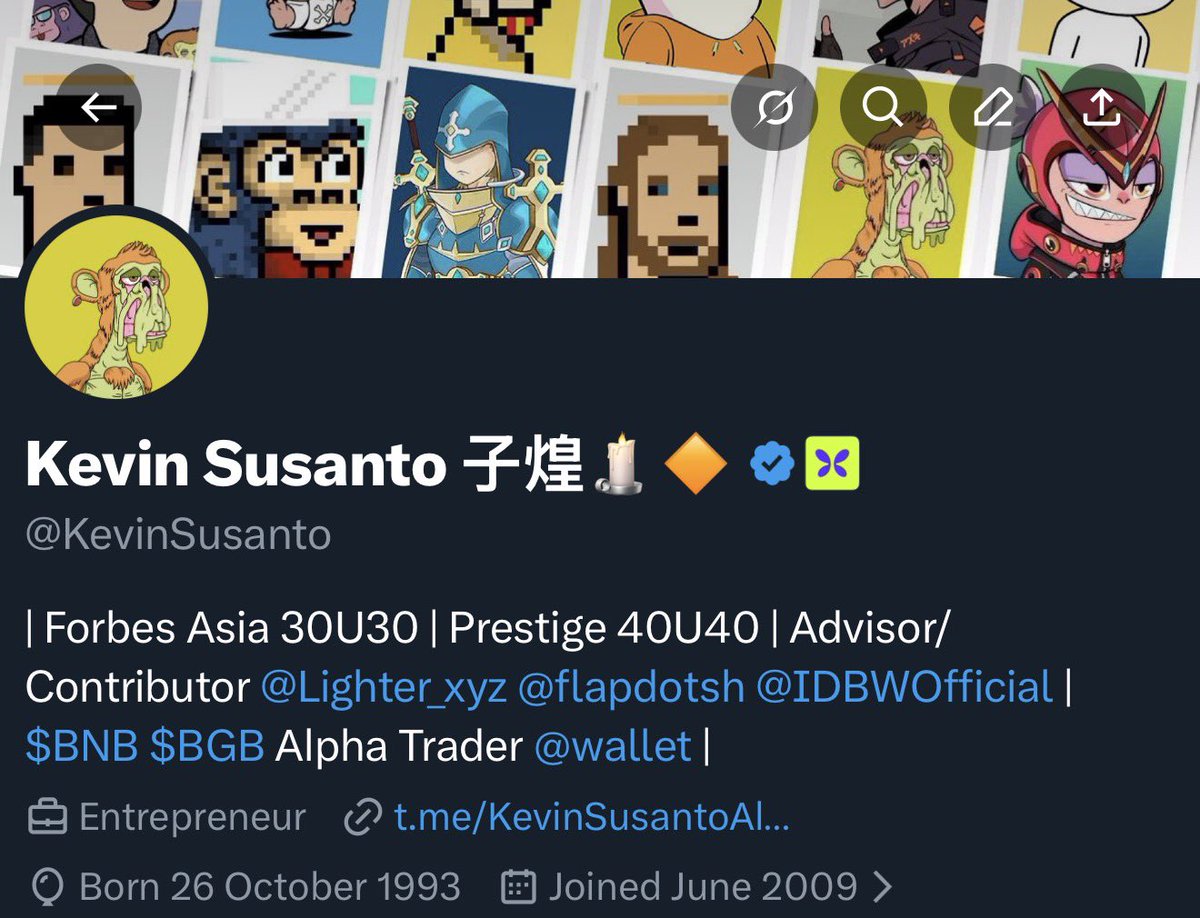Tap the share upload icon
This screenshot has width=1200, height=918.
coord(1101,107)
